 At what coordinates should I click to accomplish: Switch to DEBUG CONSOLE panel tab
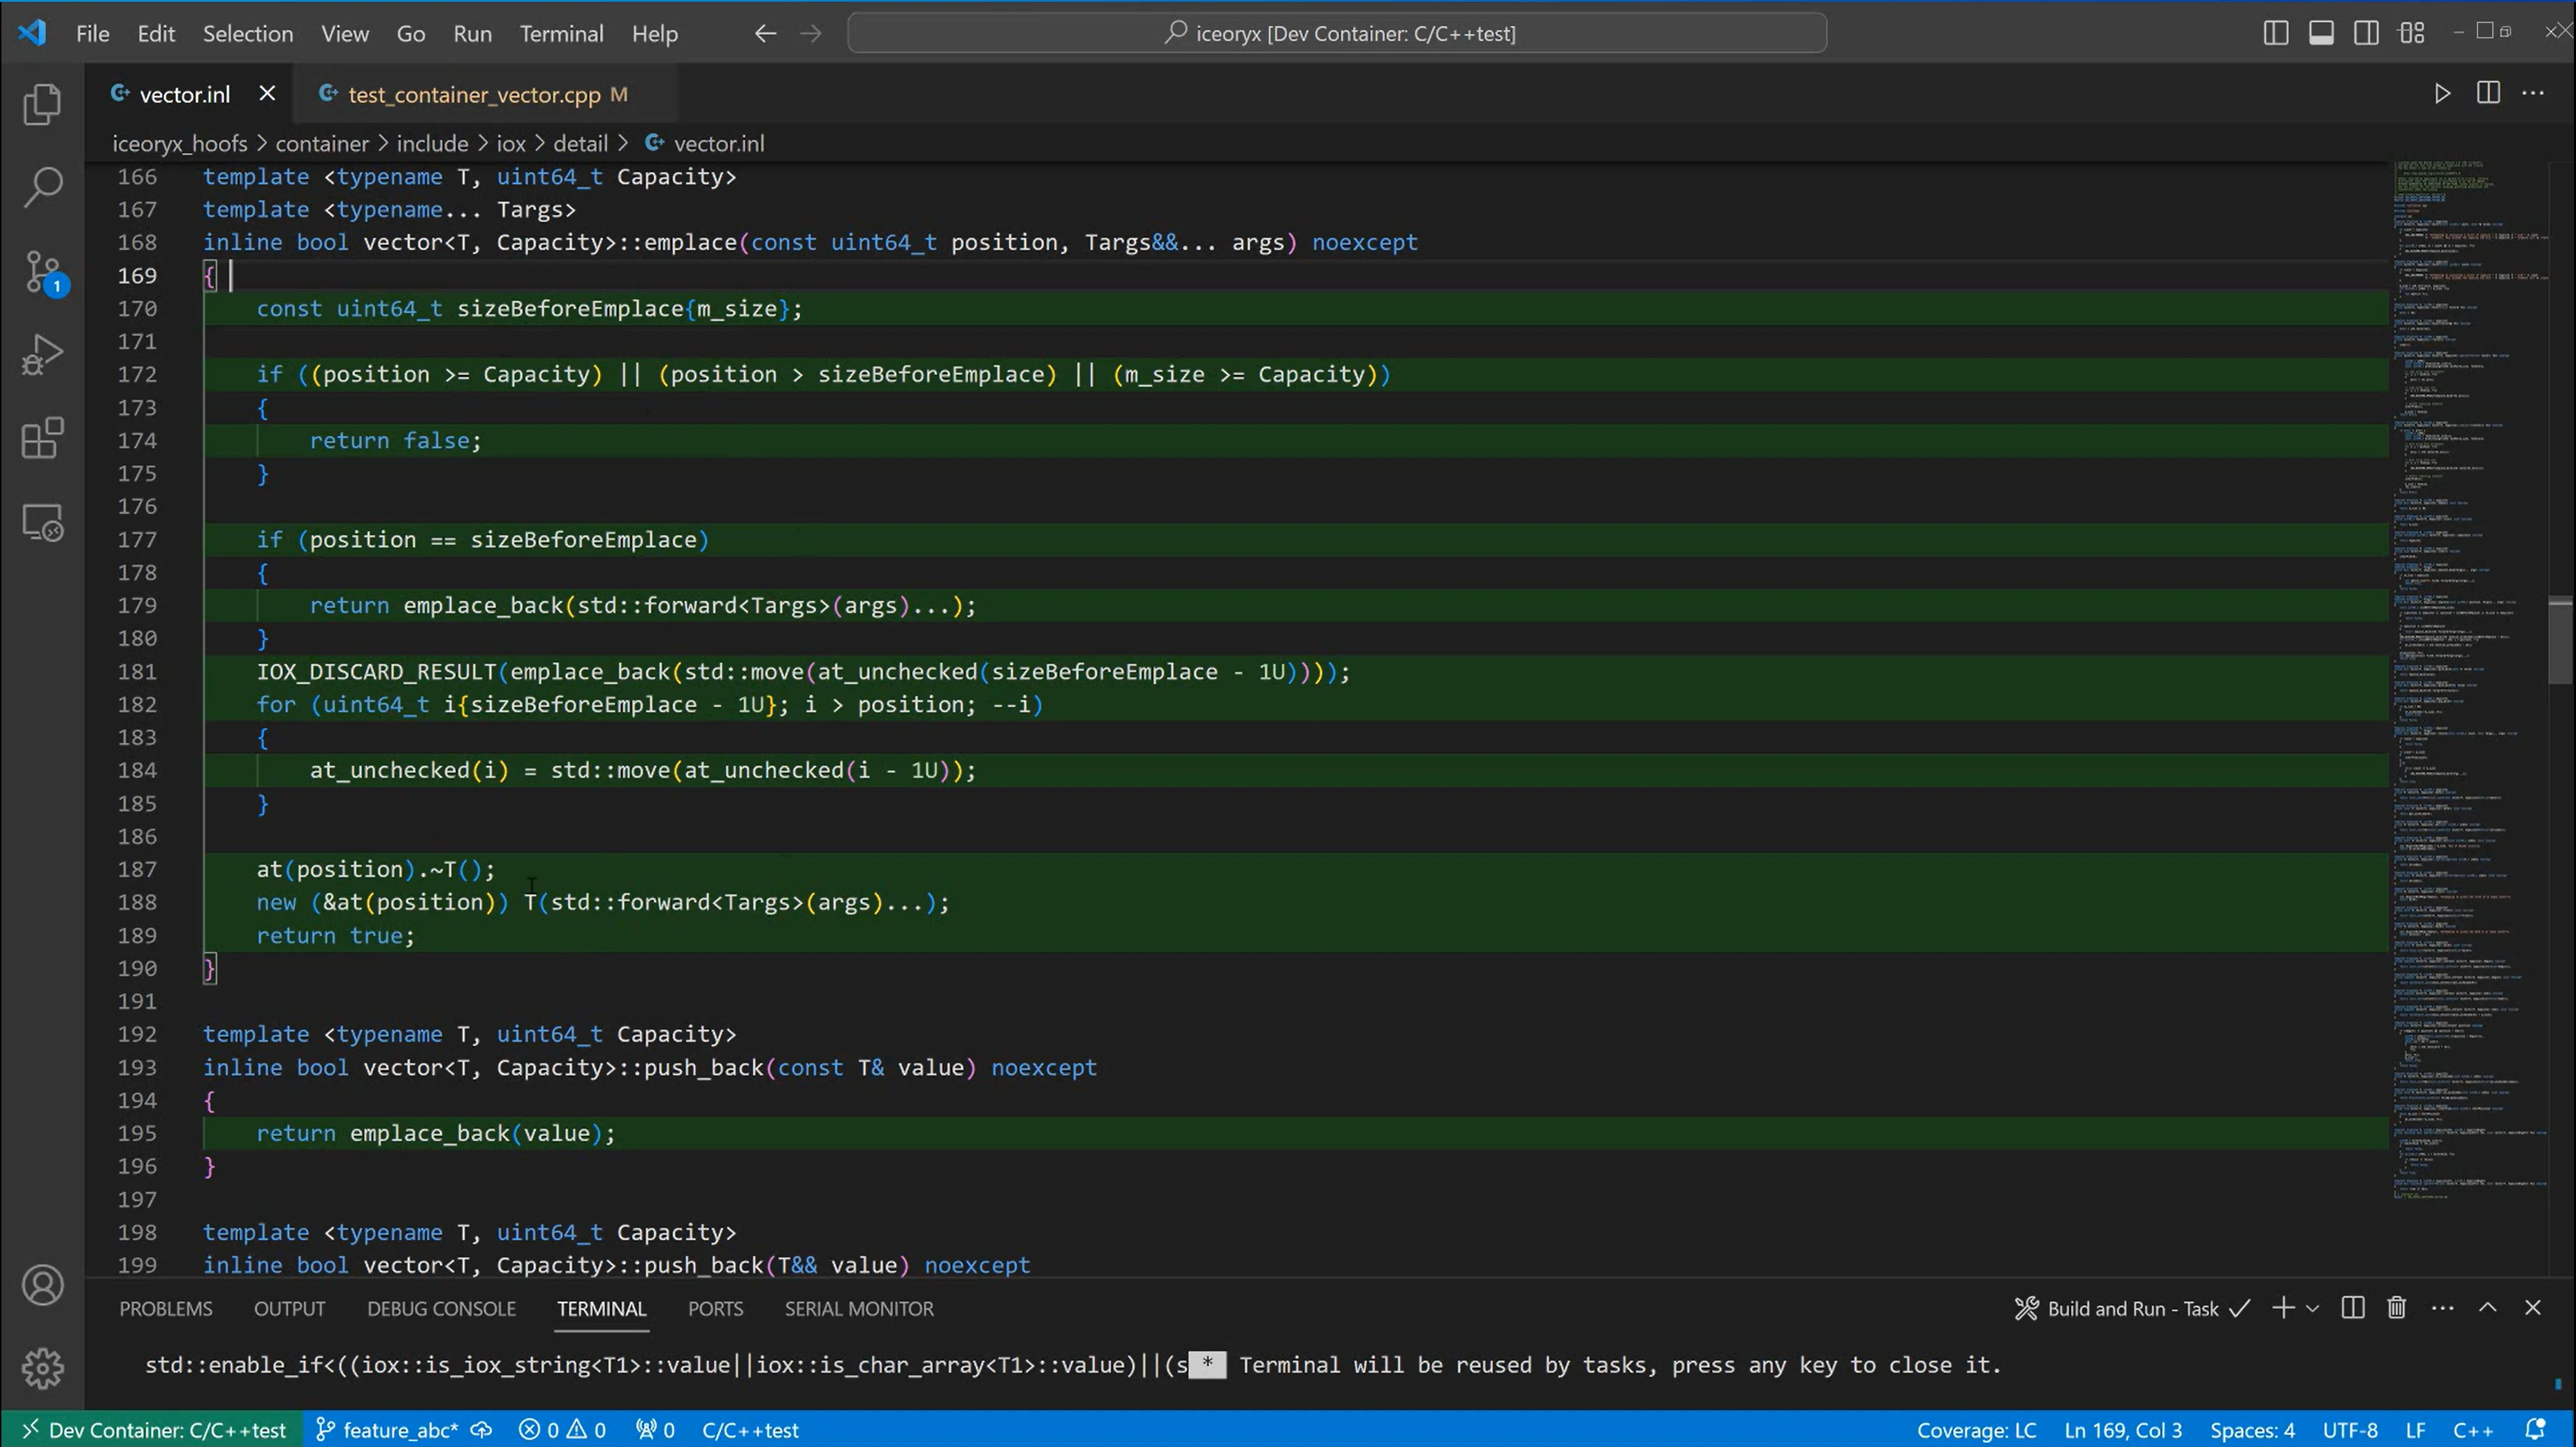(x=441, y=1308)
